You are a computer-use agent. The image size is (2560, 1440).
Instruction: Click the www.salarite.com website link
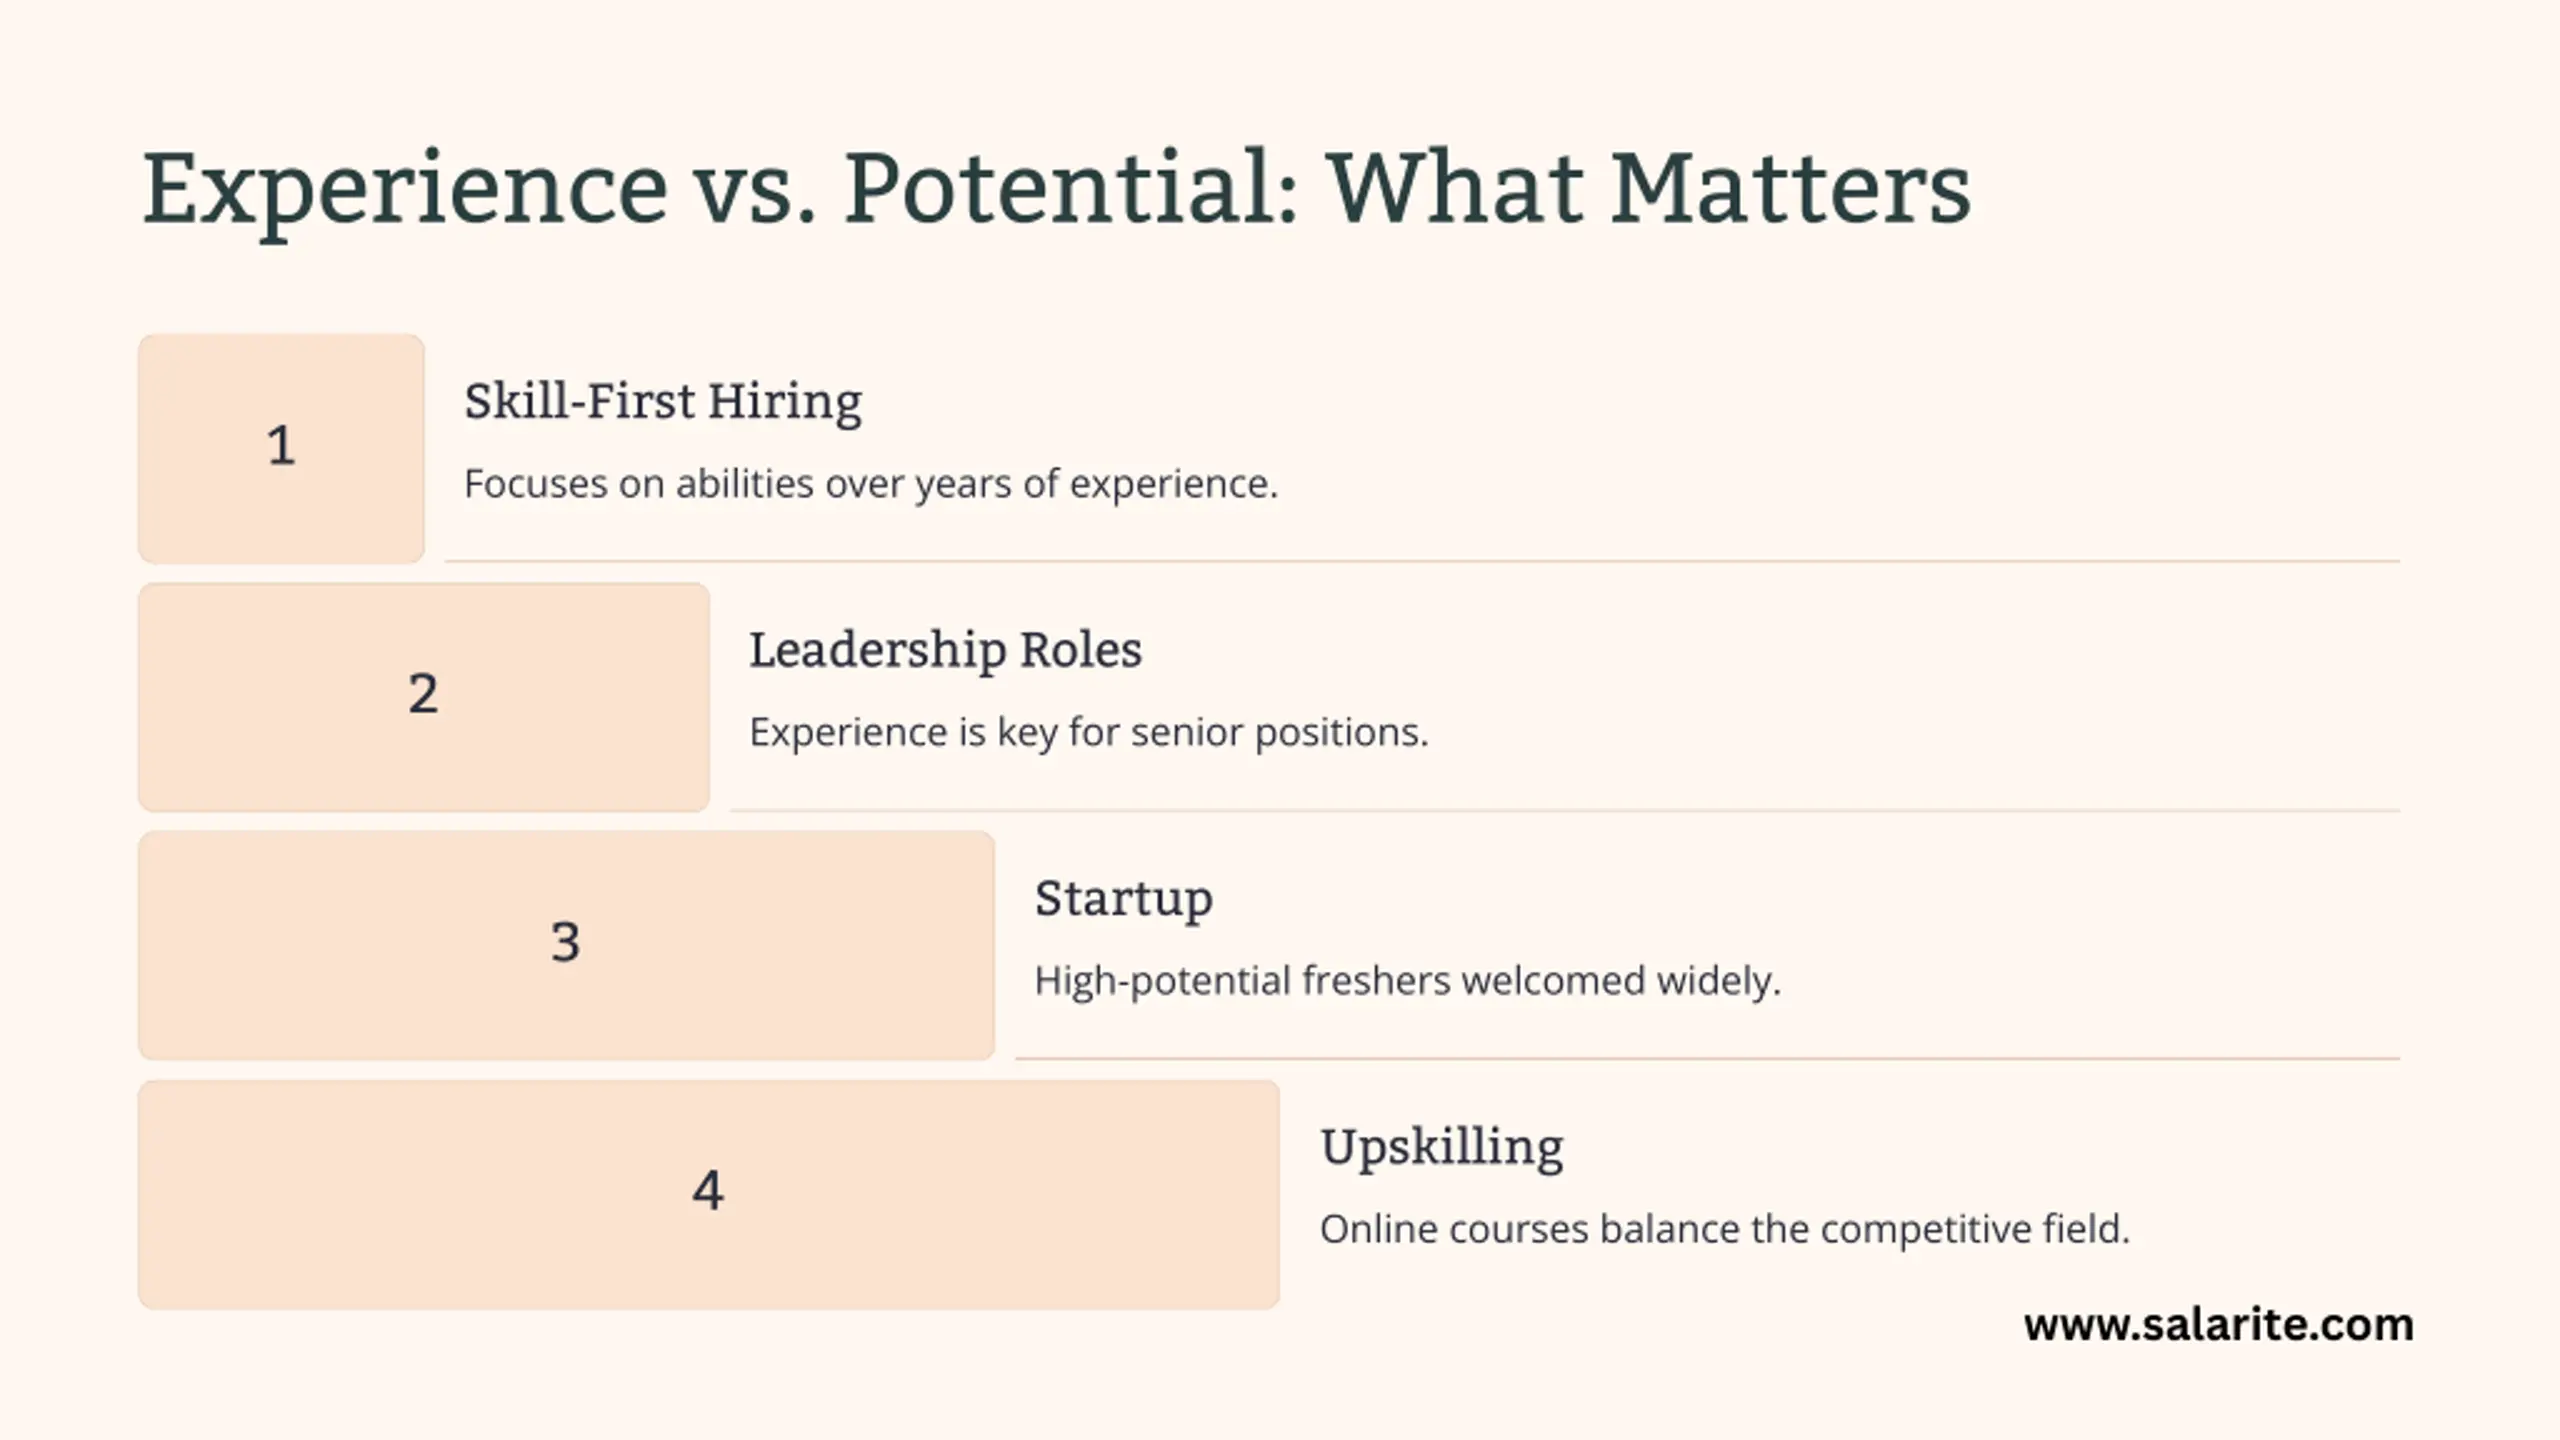(x=2218, y=1325)
